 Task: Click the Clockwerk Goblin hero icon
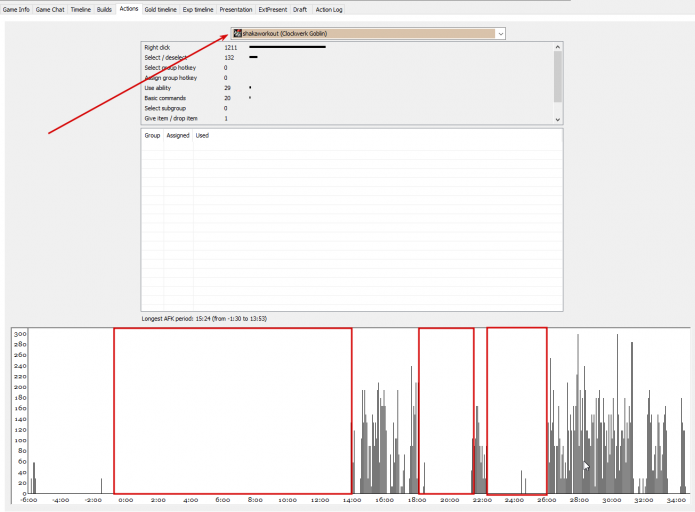[238, 33]
